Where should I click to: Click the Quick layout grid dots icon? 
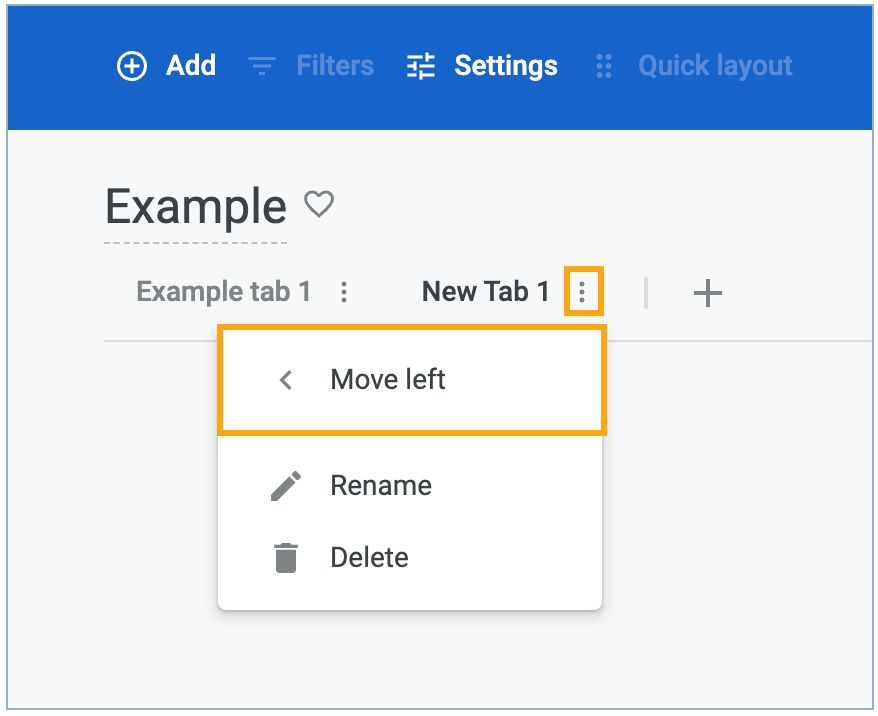click(604, 67)
